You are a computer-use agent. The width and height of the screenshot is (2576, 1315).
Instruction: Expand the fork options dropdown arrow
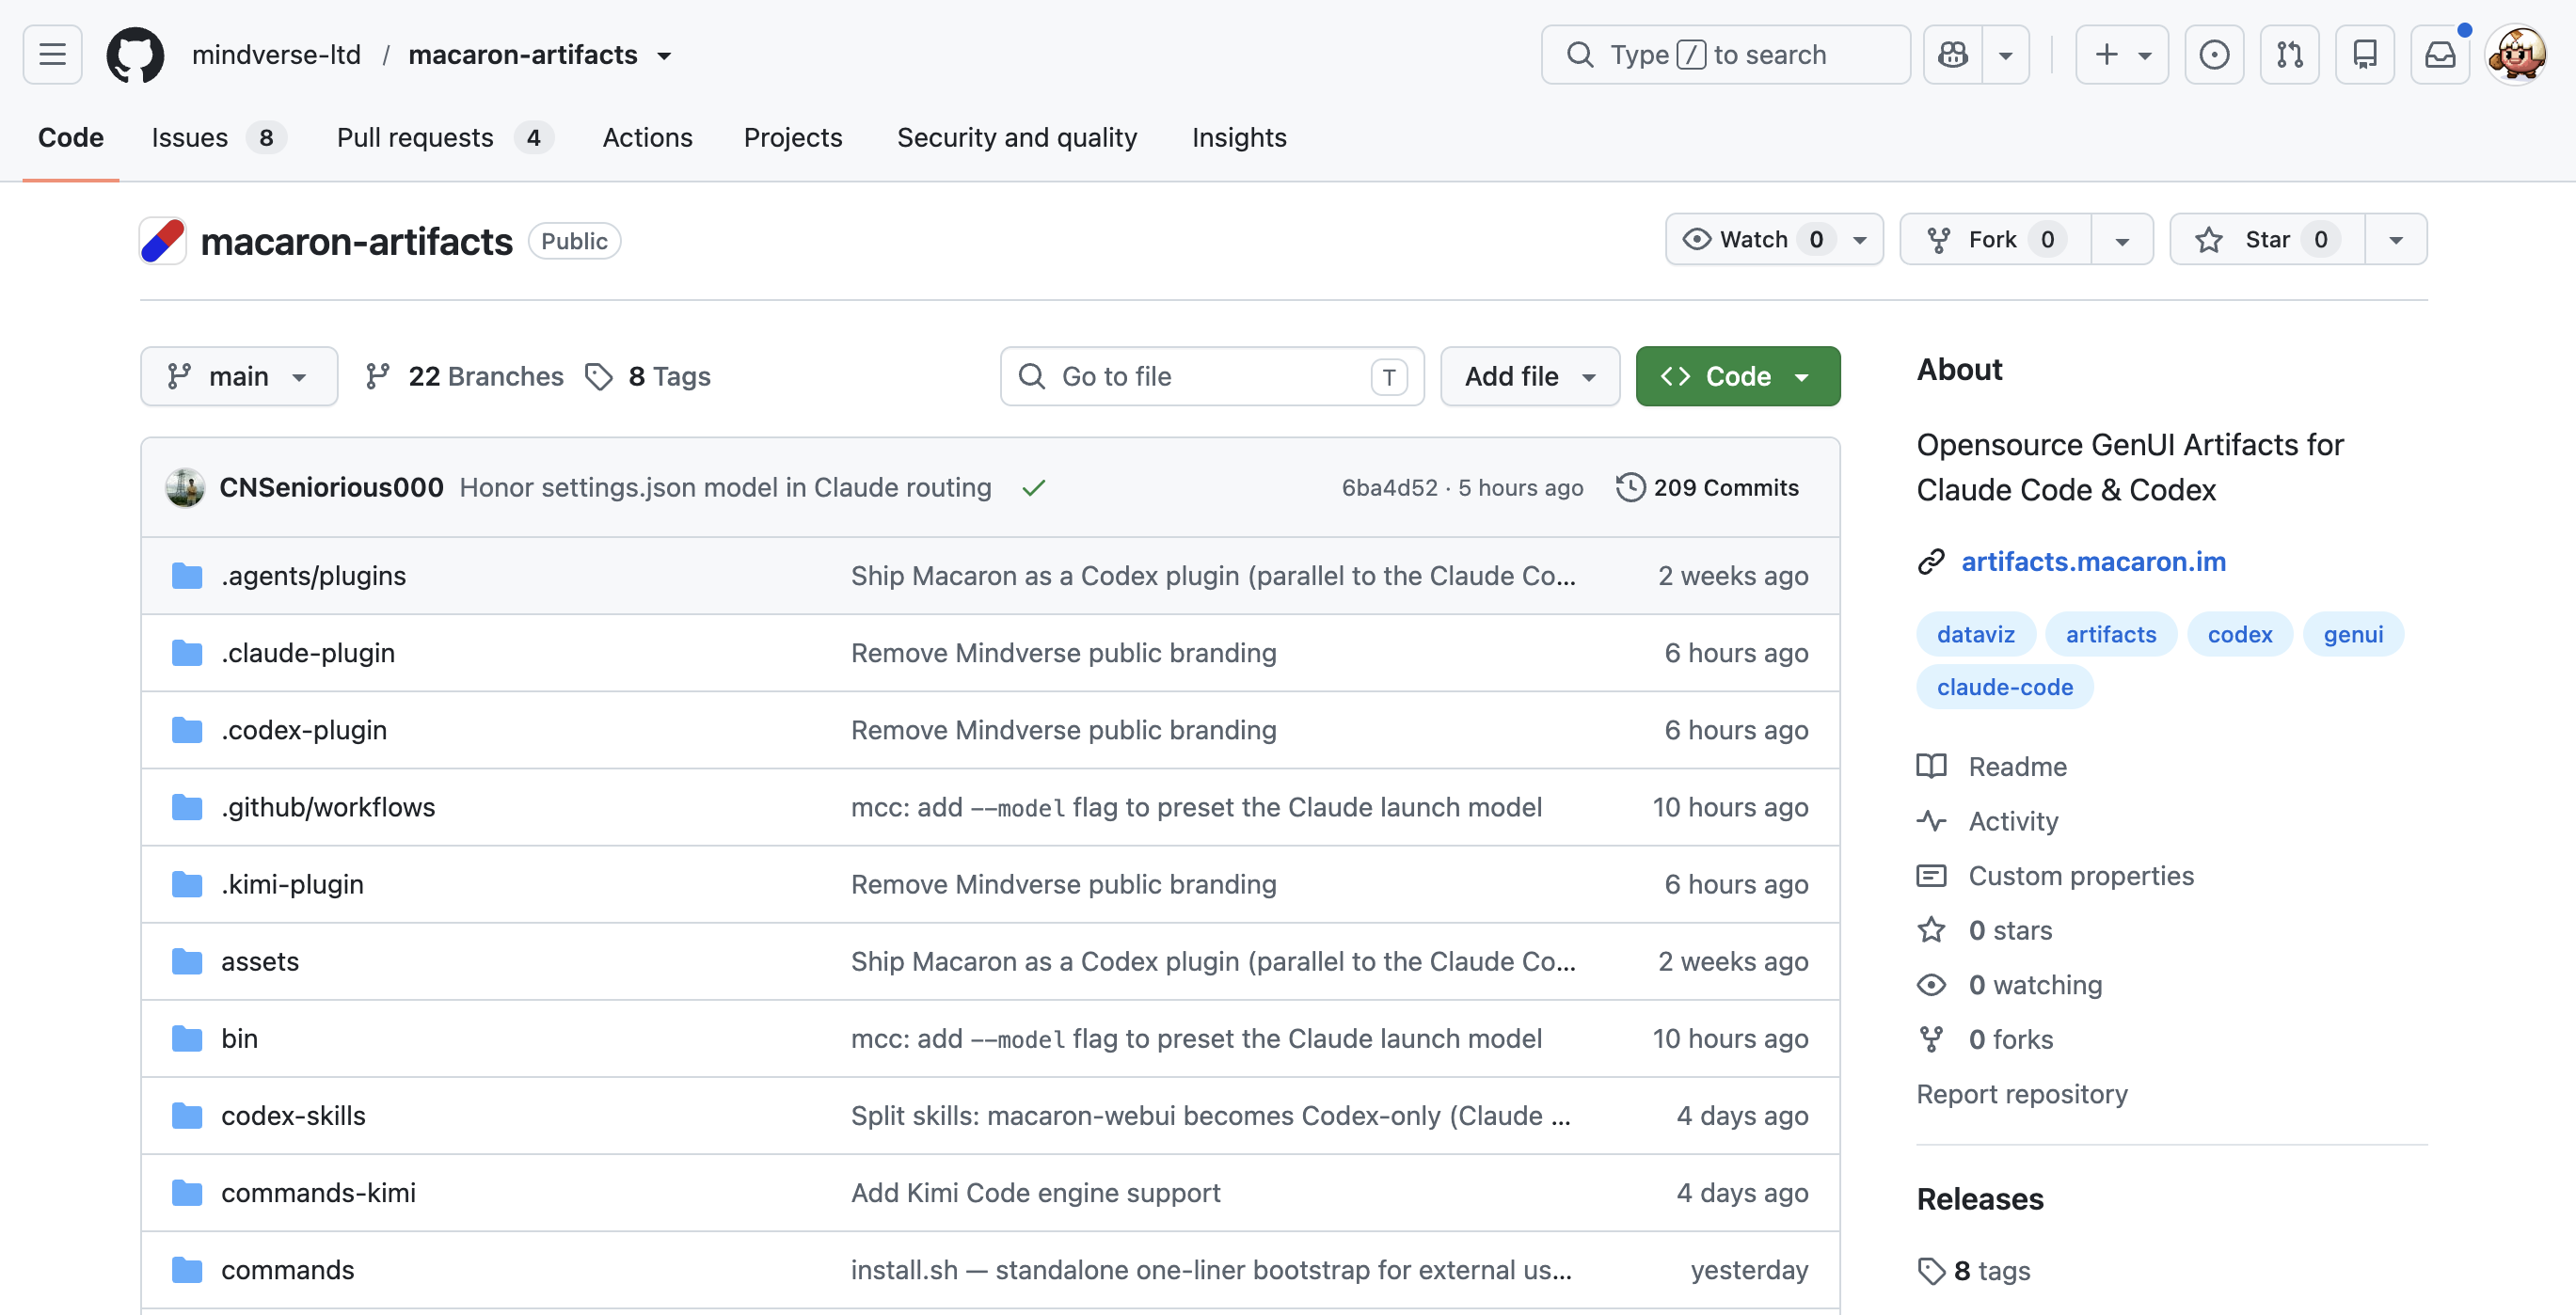[x=2122, y=239]
